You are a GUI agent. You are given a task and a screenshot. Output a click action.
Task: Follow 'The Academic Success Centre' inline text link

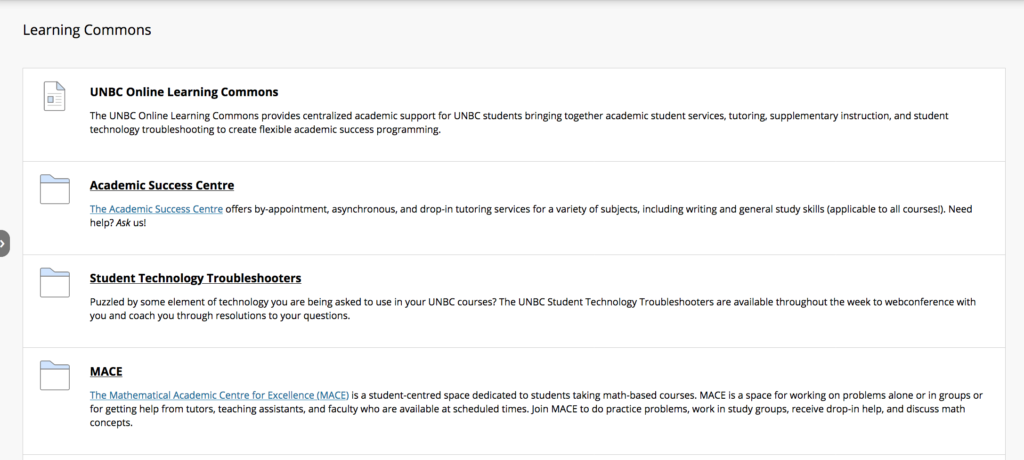point(156,209)
